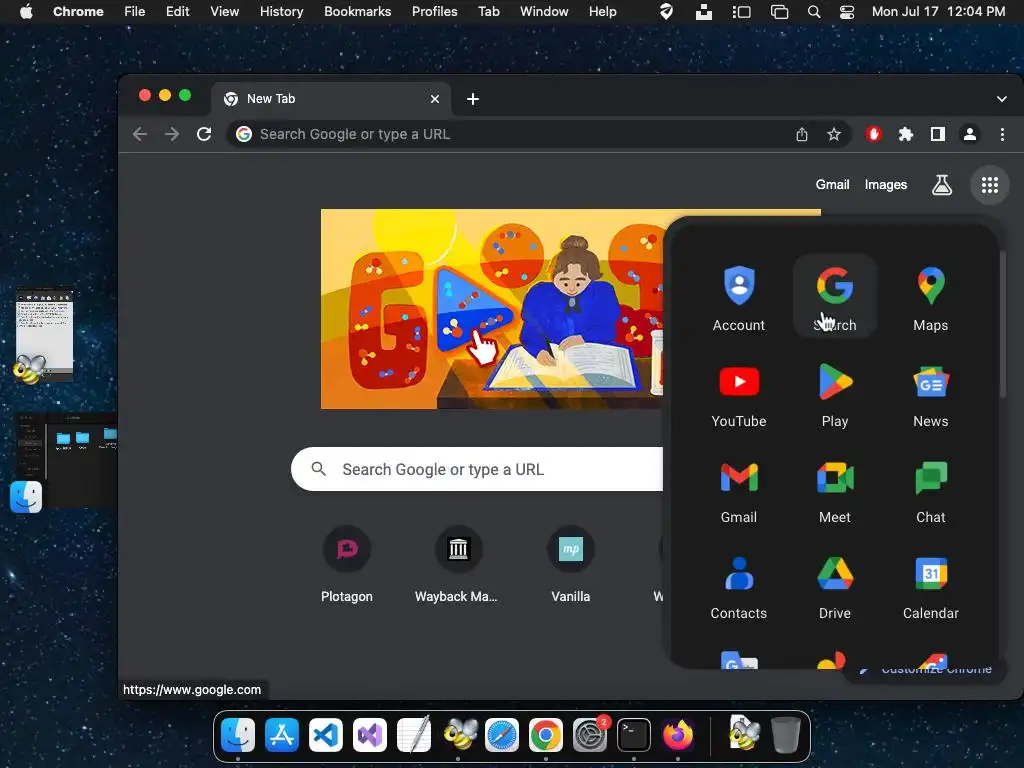This screenshot has height=768, width=1024.
Task: Open Google Chat from the apps panel
Action: pos(931,489)
